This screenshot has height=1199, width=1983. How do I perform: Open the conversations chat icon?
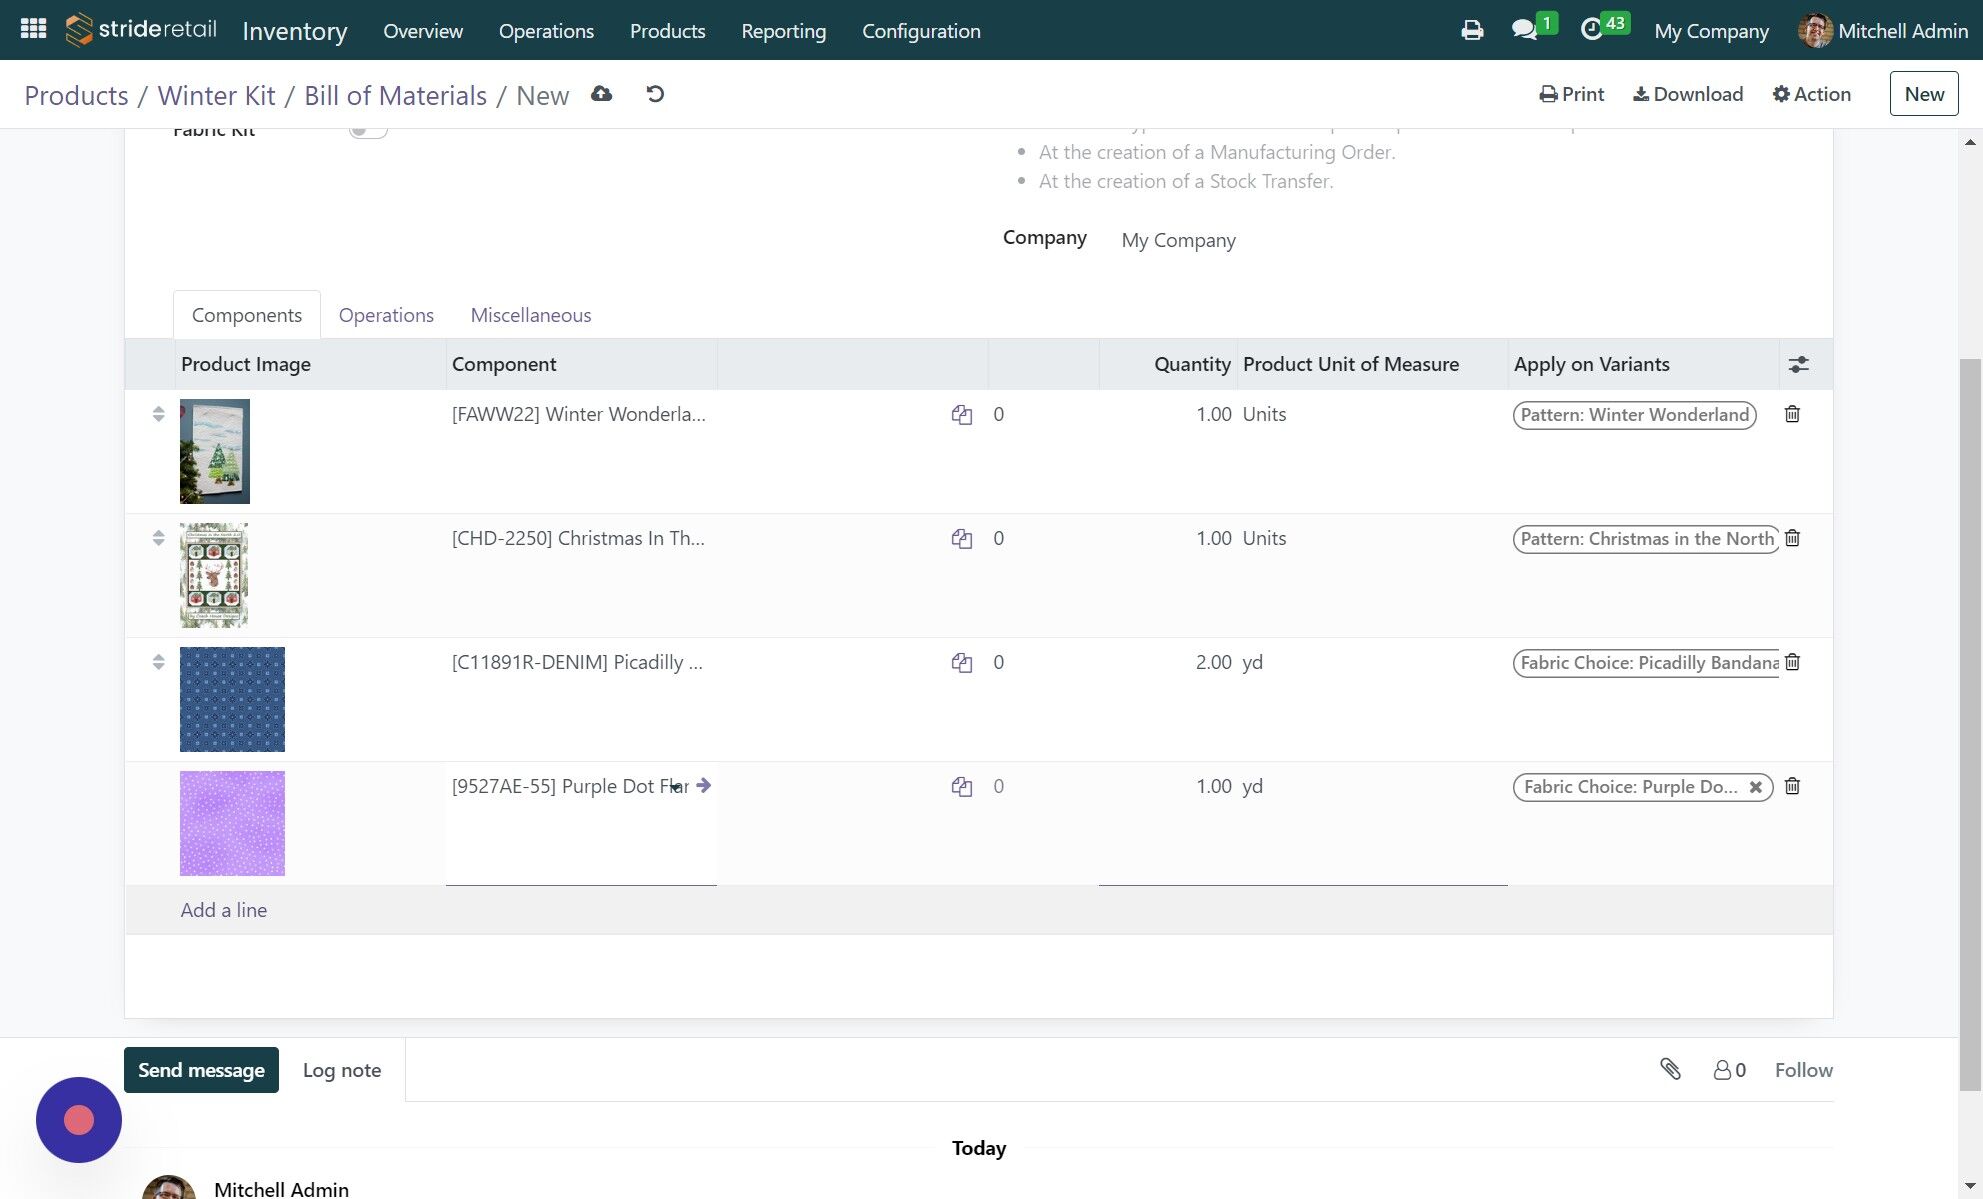(x=1524, y=30)
